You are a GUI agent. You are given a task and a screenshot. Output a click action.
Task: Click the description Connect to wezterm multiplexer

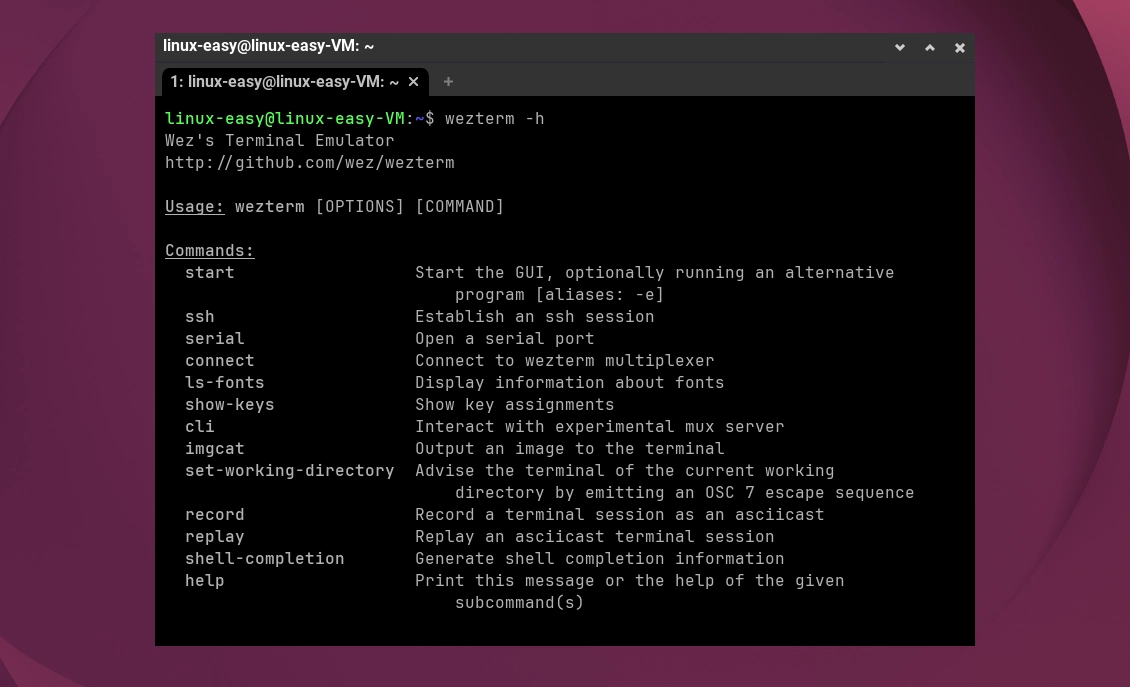(565, 360)
